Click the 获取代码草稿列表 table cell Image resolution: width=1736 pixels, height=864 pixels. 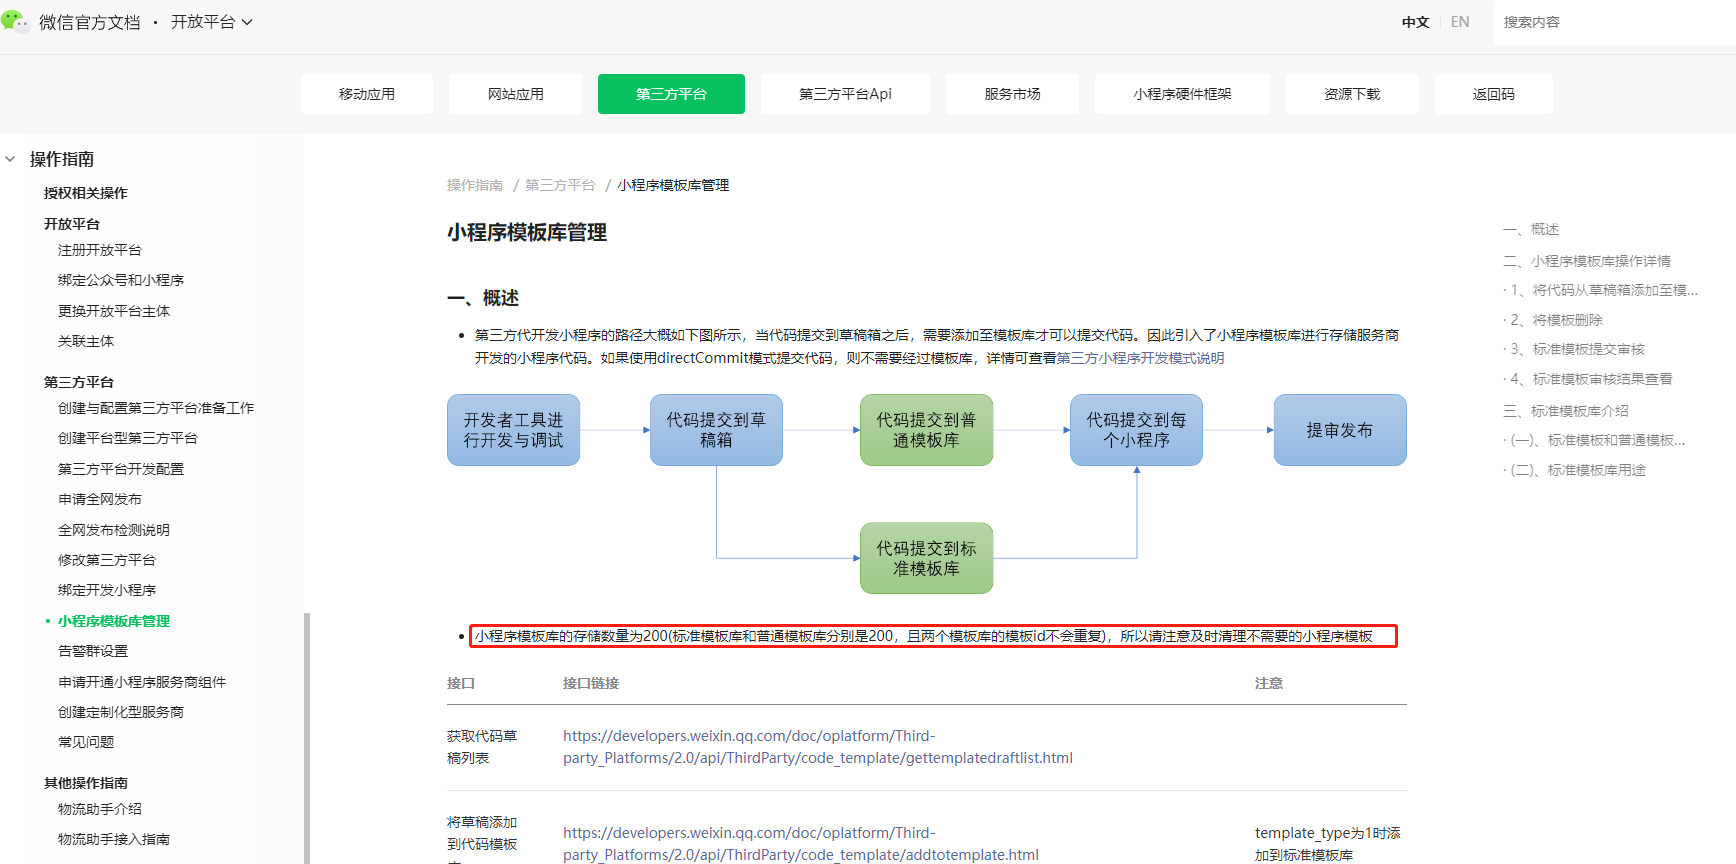coord(482,747)
